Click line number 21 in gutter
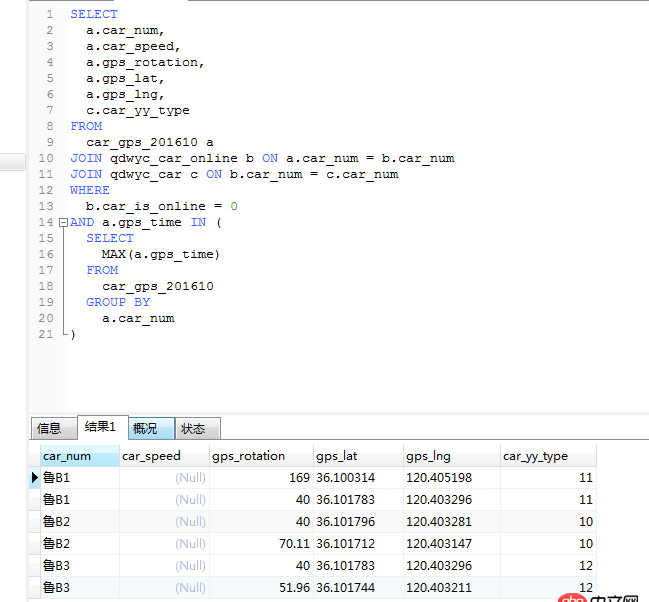Image resolution: width=649 pixels, height=602 pixels. click(46, 334)
